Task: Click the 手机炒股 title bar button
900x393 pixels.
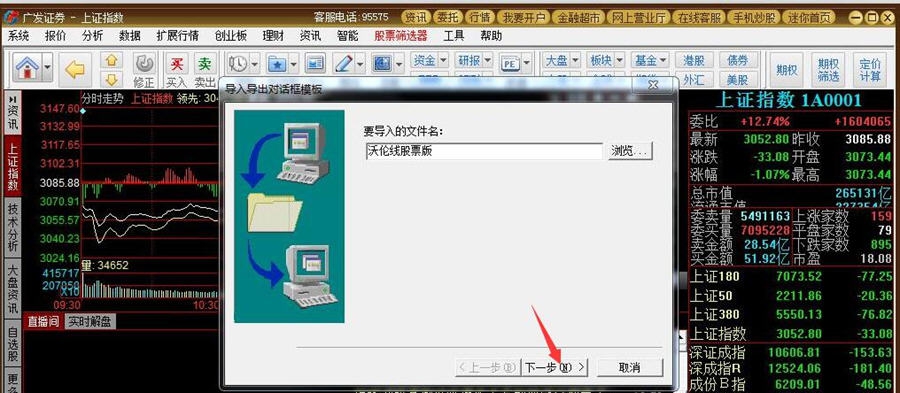Action: click(754, 17)
